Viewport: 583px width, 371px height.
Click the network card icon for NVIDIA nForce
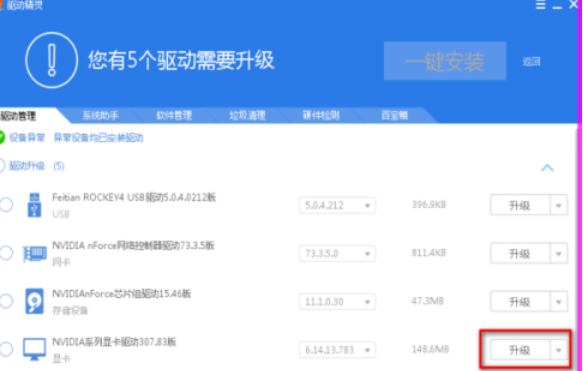(35, 254)
